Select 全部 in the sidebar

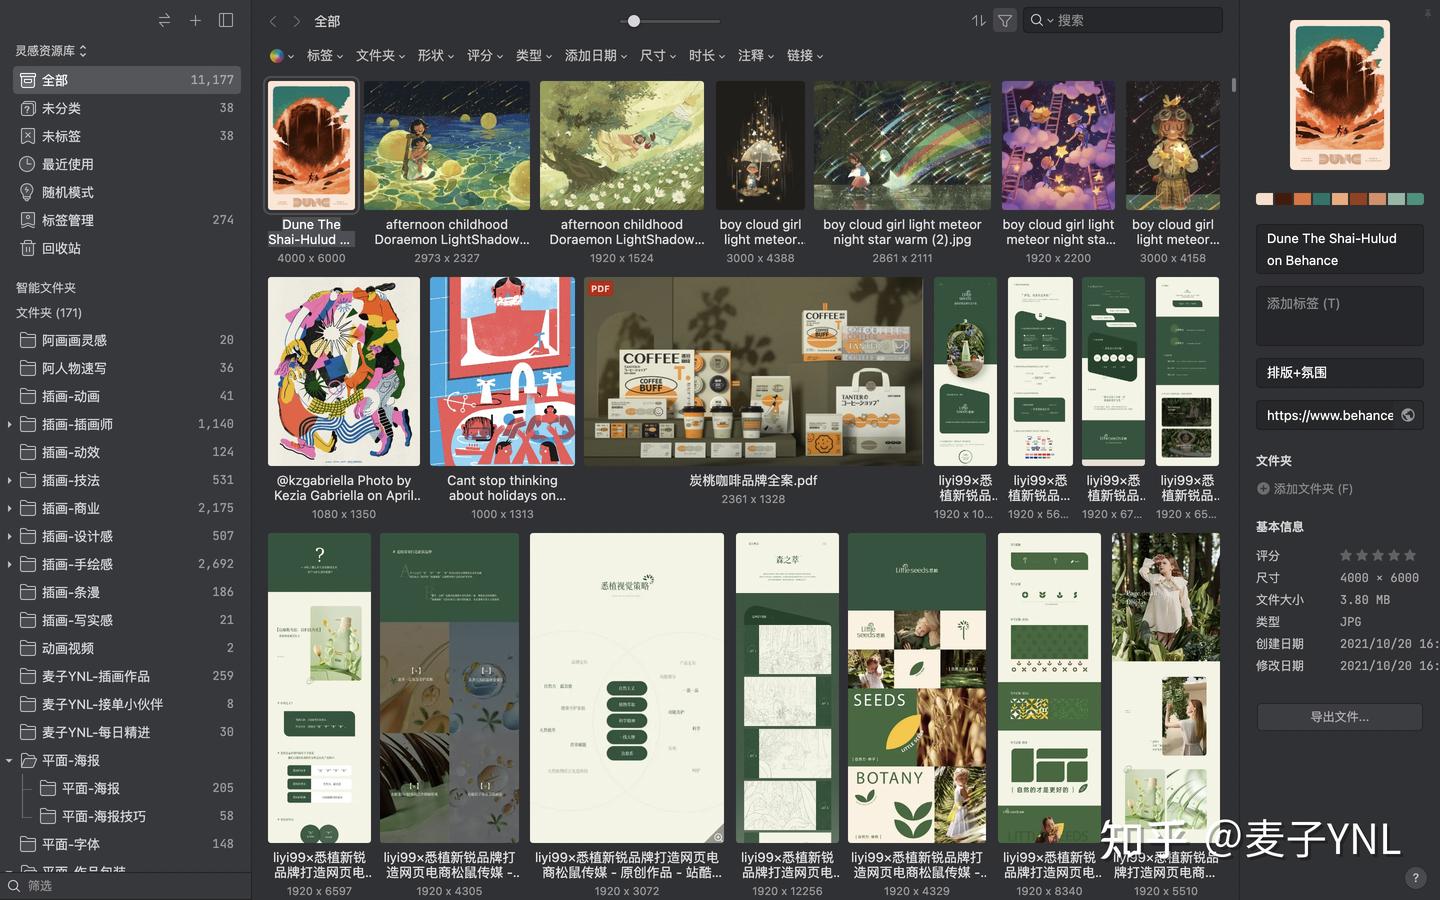pyautogui.click(x=127, y=80)
